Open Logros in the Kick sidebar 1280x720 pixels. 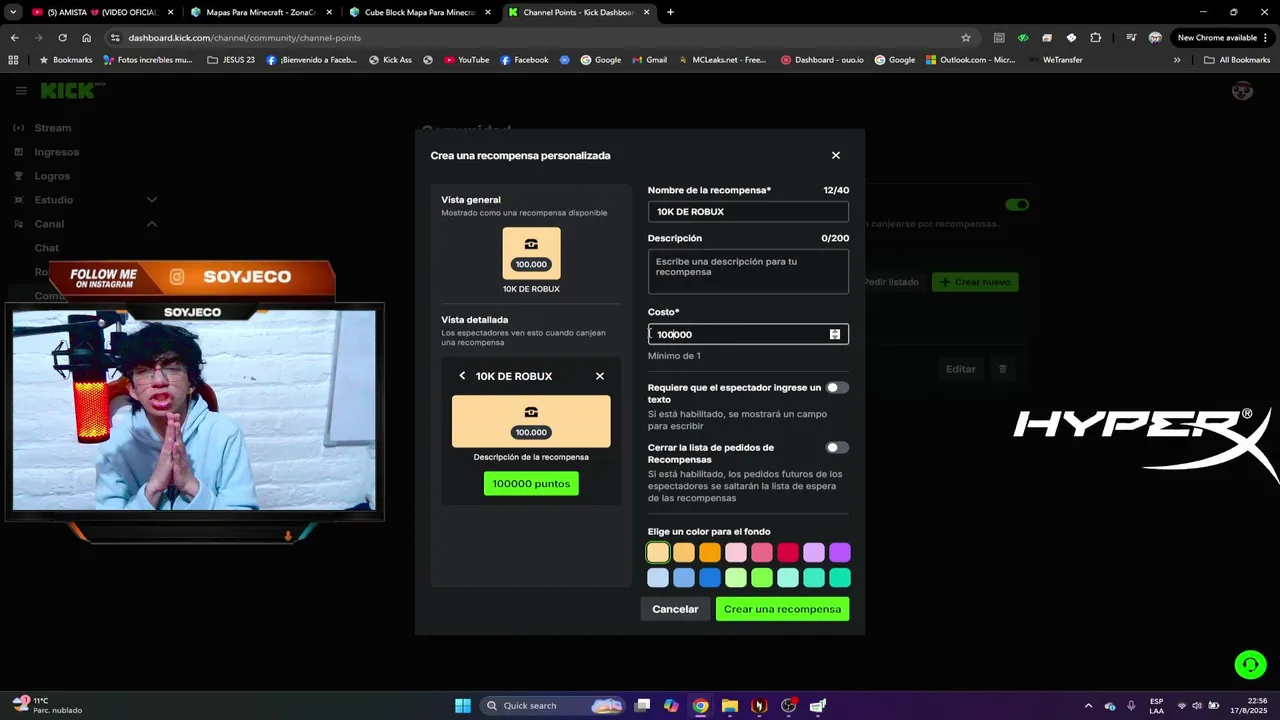(x=52, y=176)
